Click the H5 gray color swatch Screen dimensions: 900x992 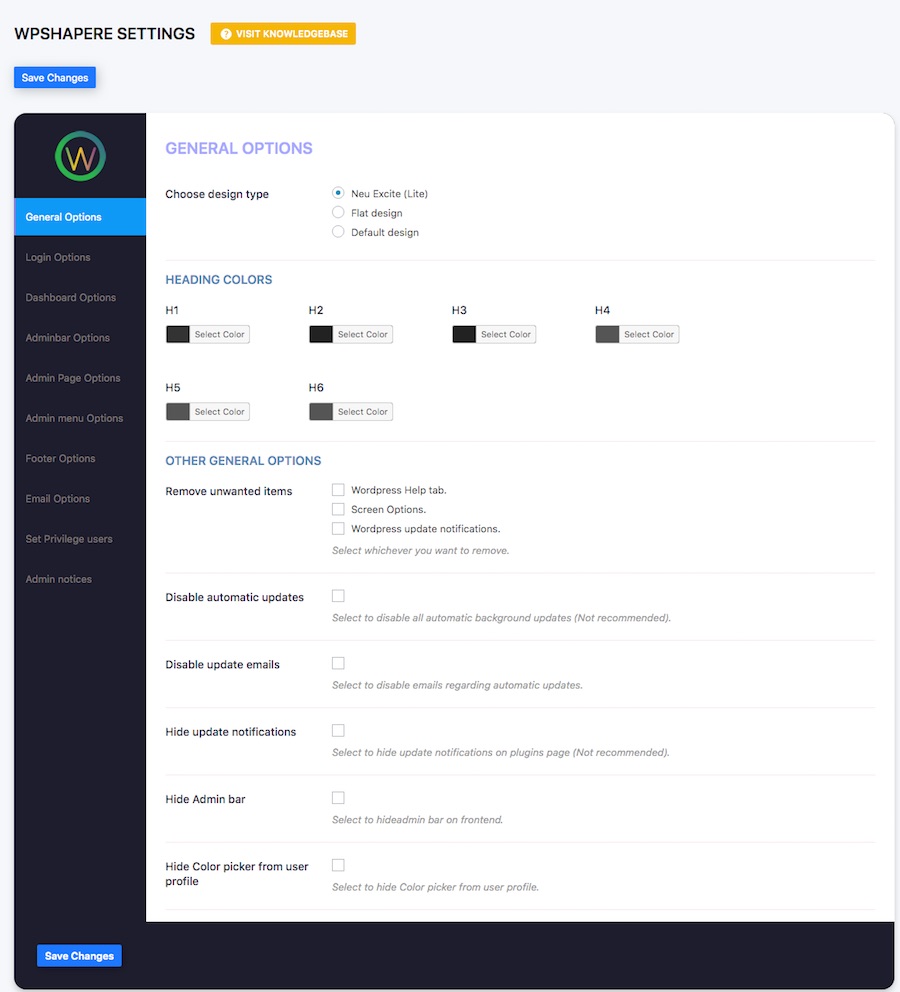pyautogui.click(x=178, y=412)
